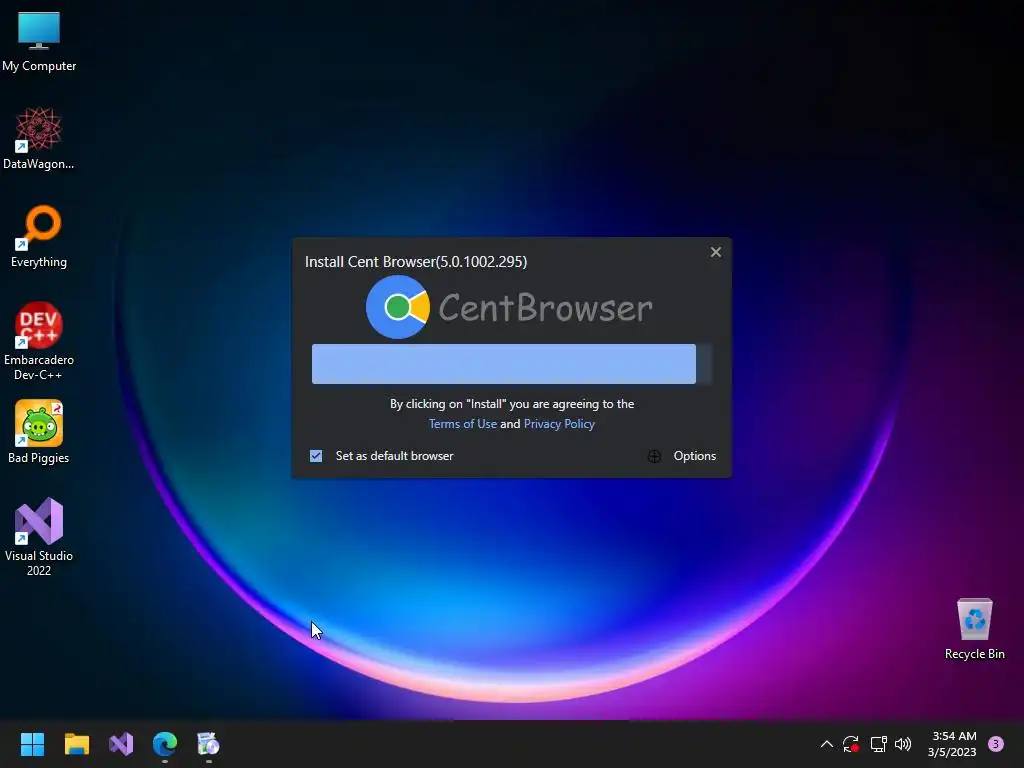Open the clock showing 3:54 AM
Viewport: 1024px width, 768px height.
[x=952, y=744]
